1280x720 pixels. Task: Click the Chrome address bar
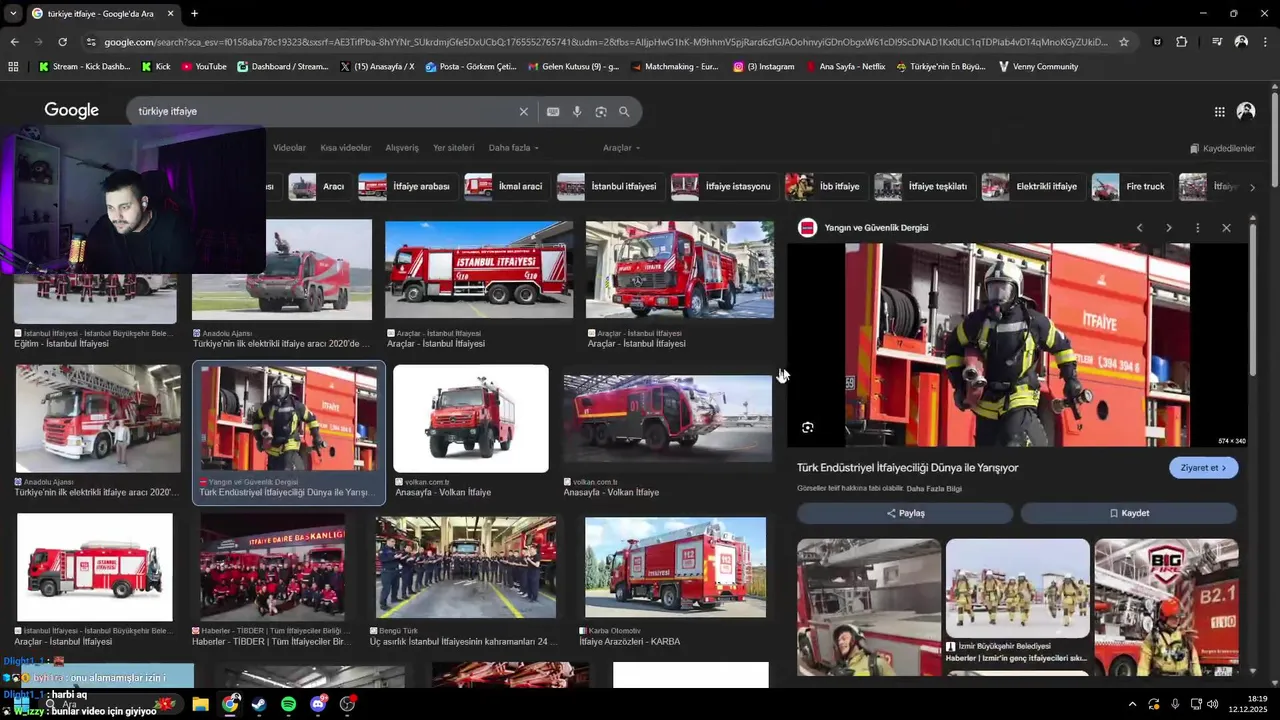point(605,42)
